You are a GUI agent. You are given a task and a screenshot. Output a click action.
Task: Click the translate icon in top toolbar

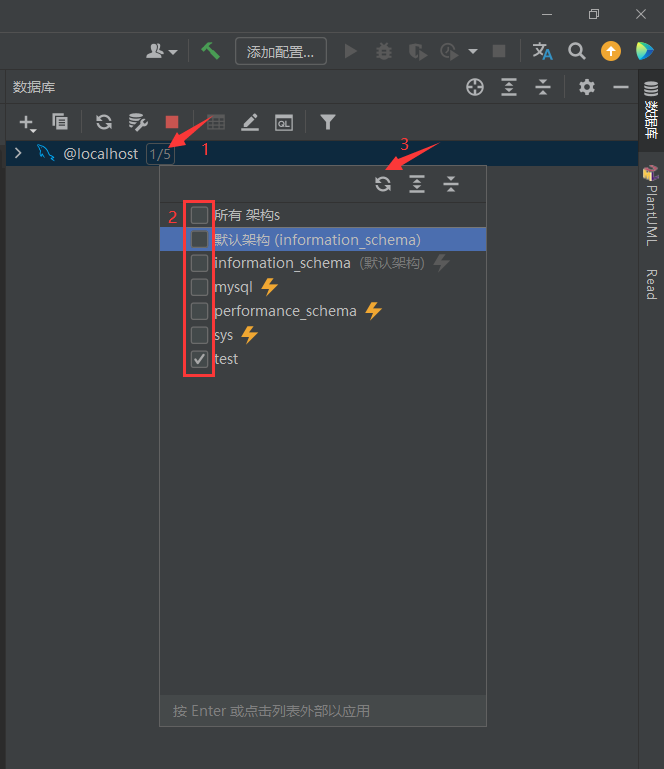point(542,51)
